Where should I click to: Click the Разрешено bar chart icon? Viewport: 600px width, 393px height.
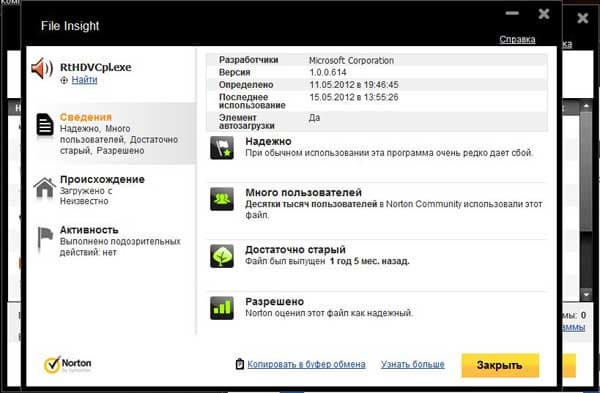(x=222, y=308)
